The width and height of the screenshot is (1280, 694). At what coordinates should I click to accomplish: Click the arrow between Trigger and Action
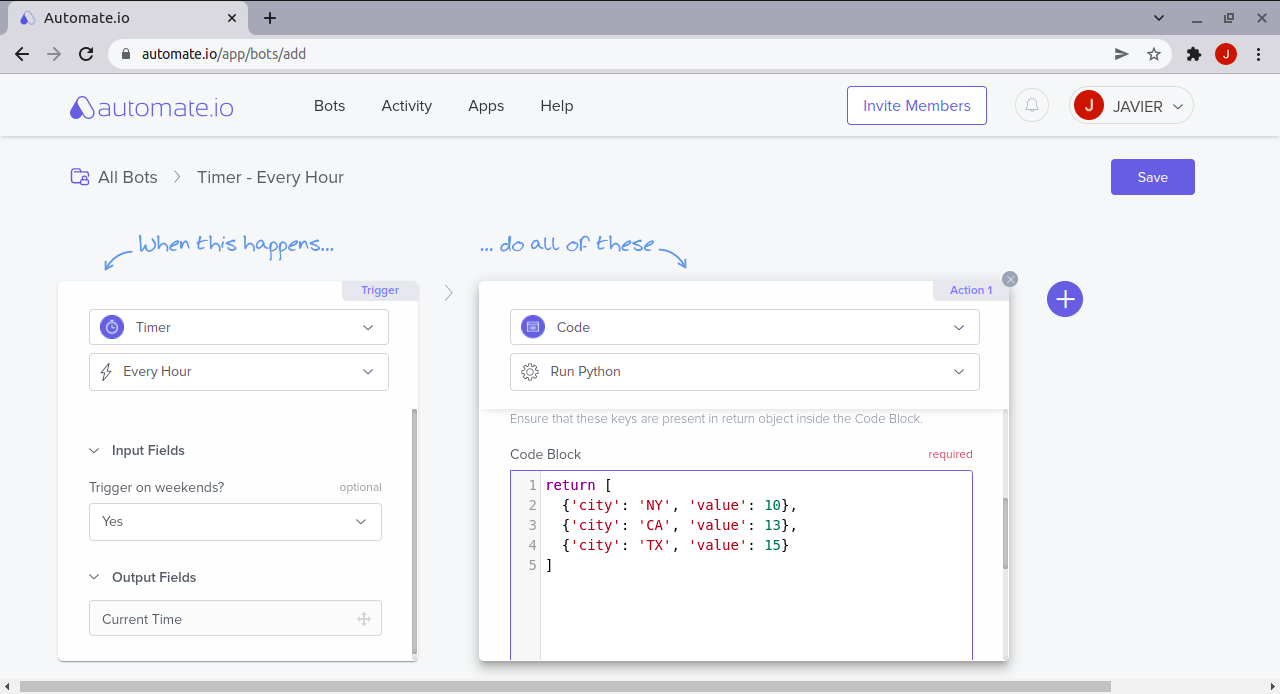(x=449, y=292)
